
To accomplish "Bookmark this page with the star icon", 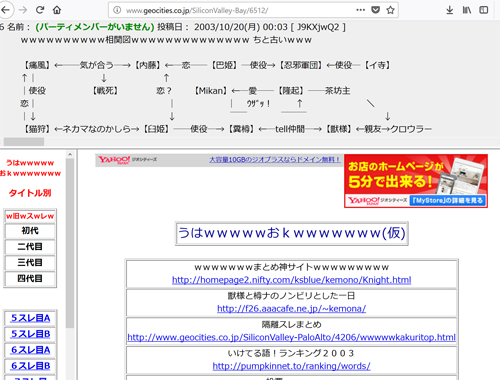I will 390,10.
